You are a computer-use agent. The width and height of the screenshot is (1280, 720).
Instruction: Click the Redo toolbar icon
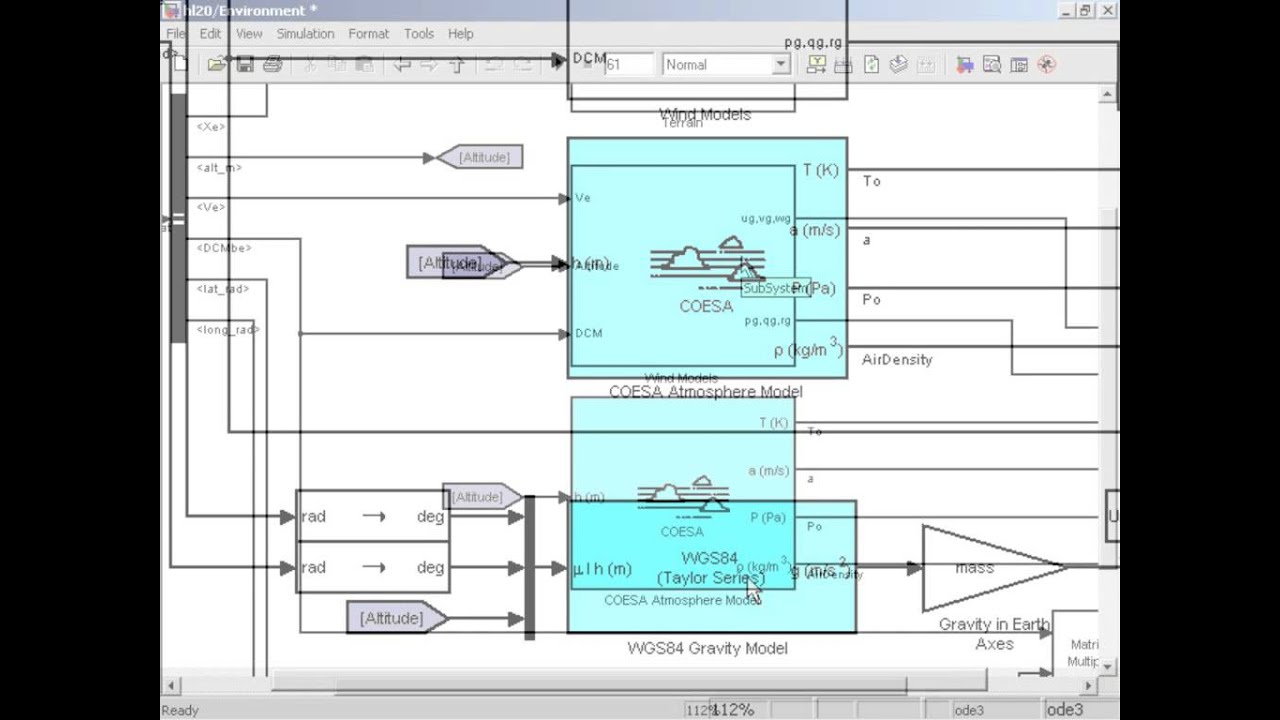521,64
